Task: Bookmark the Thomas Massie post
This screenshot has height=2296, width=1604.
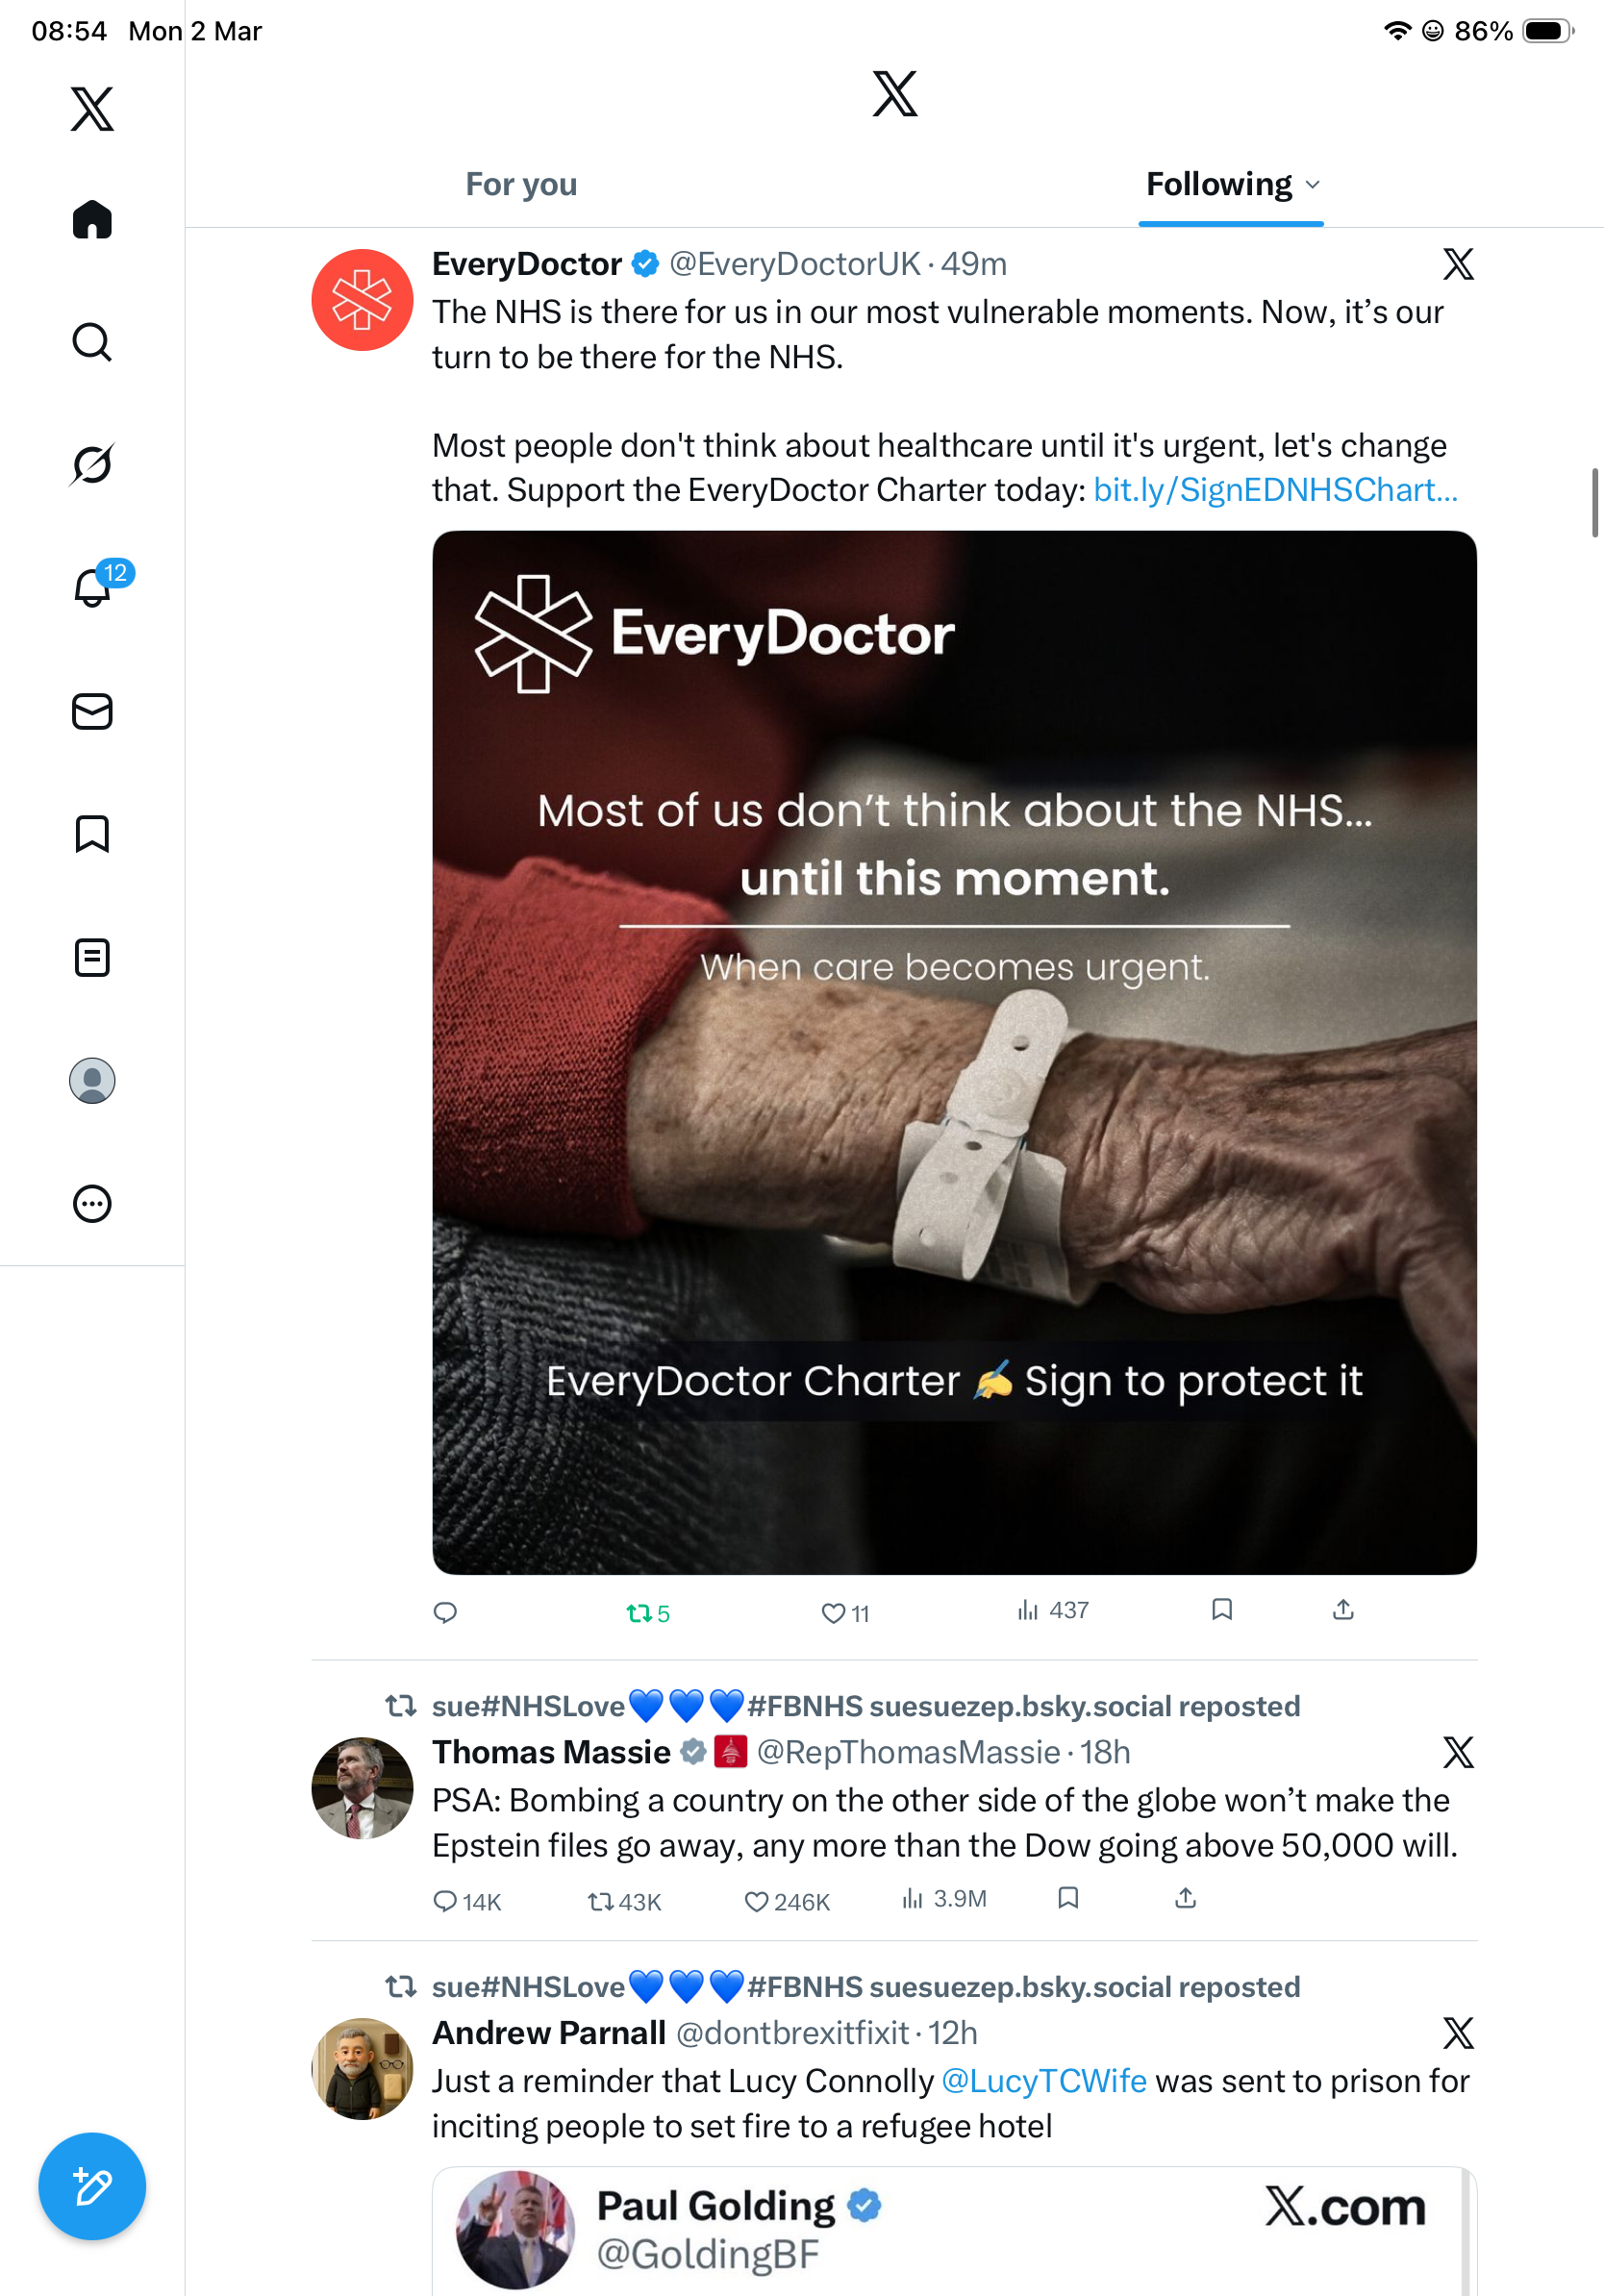Action: point(1068,1898)
